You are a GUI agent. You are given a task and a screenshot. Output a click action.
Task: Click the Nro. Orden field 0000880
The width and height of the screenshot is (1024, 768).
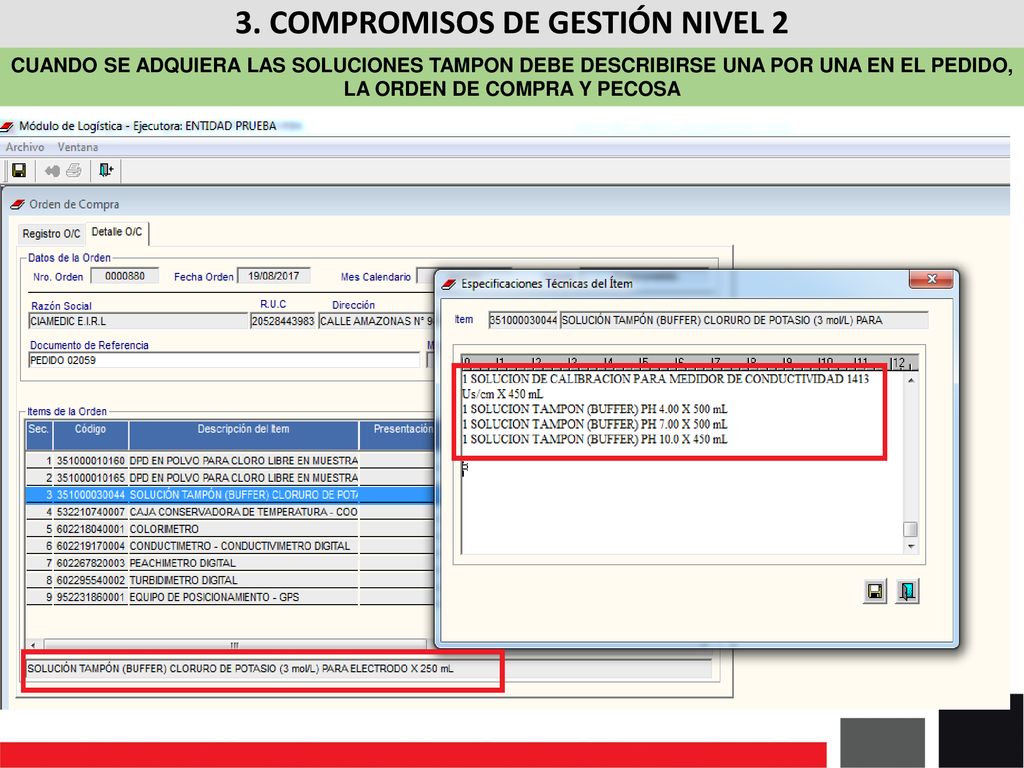[124, 276]
